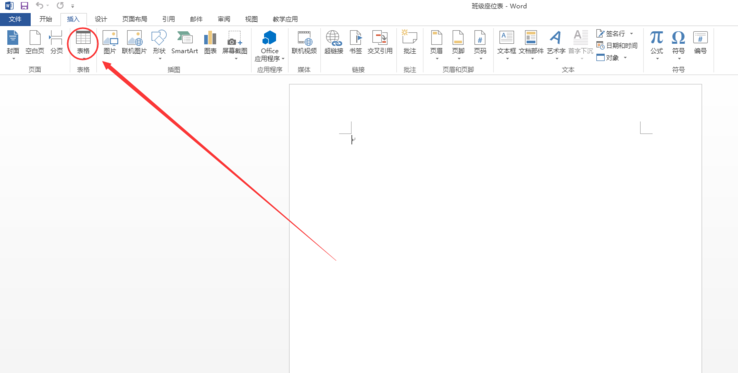Insert a Picture (图片) icon
Screen dimensions: 738x373
click(x=110, y=43)
